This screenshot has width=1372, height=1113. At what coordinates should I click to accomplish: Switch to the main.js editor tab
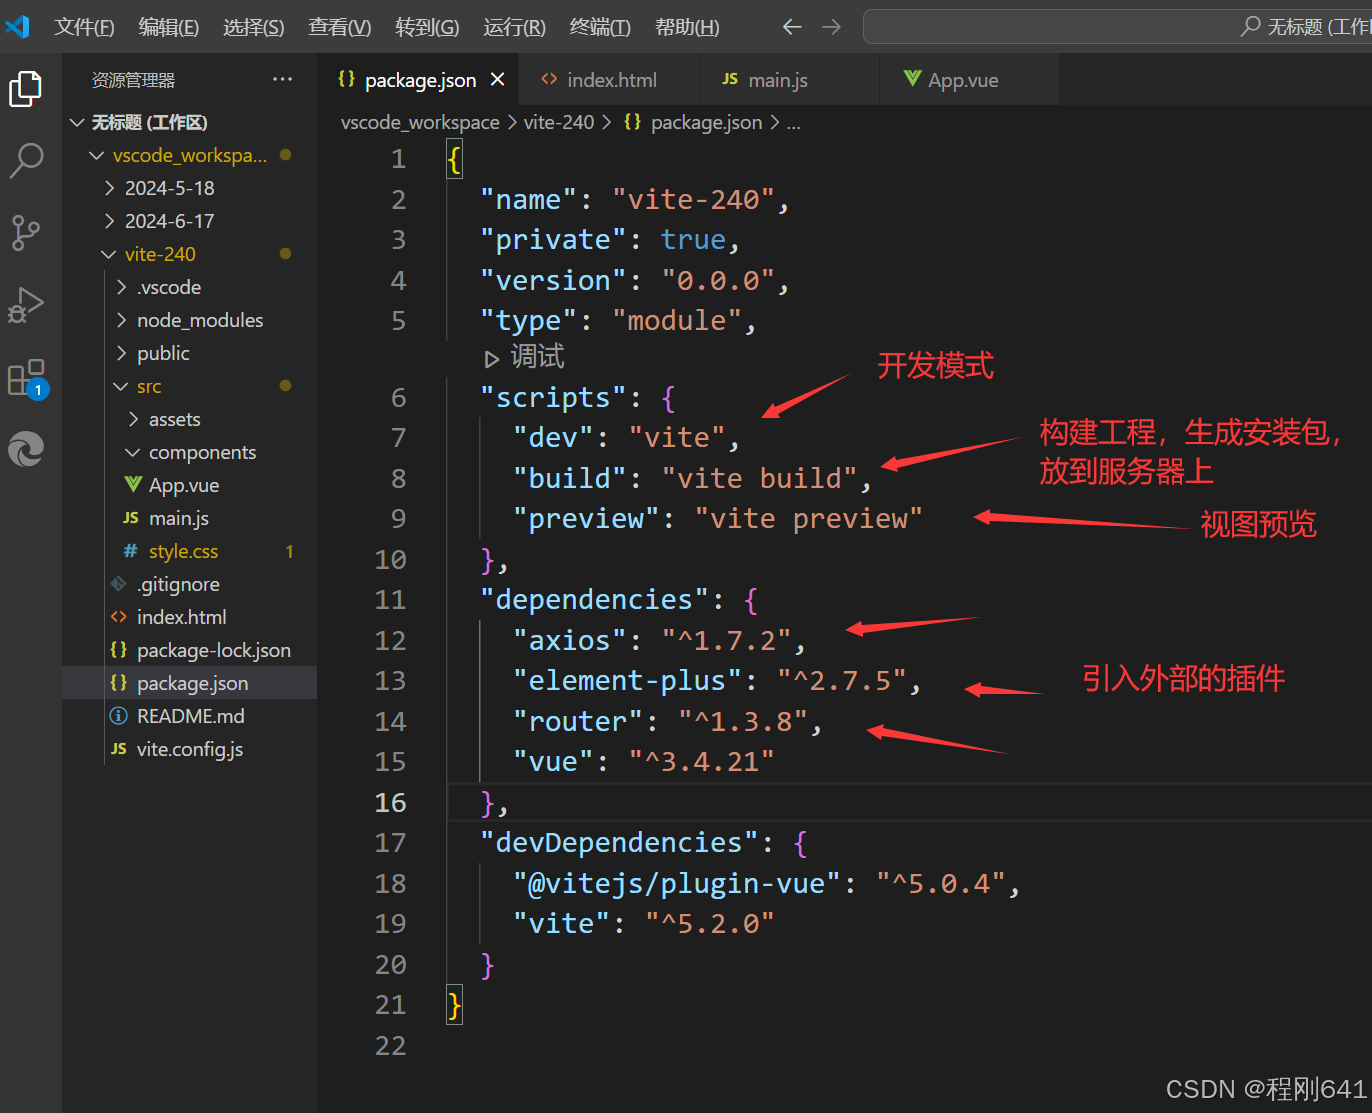(x=789, y=80)
